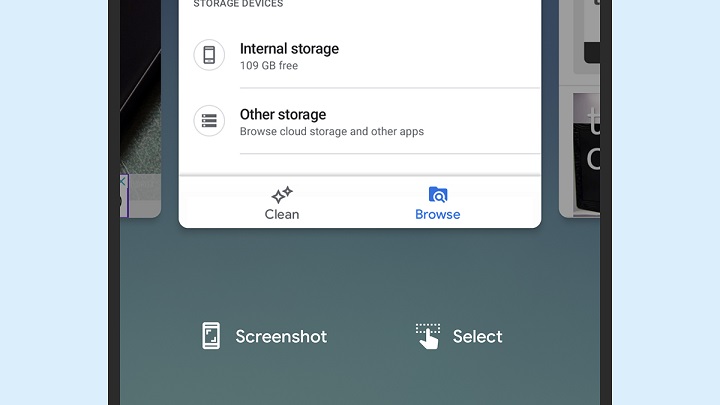
Task: Click the 109 GB free subtitle
Action: [x=269, y=66]
